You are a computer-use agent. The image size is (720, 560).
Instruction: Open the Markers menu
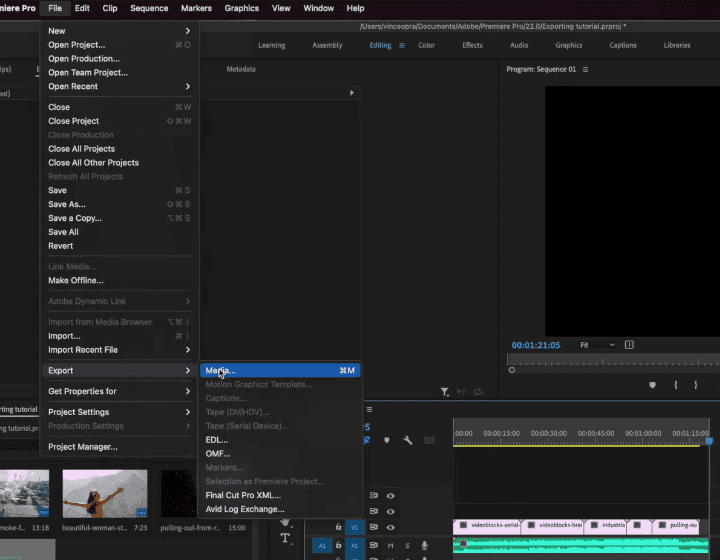click(197, 8)
